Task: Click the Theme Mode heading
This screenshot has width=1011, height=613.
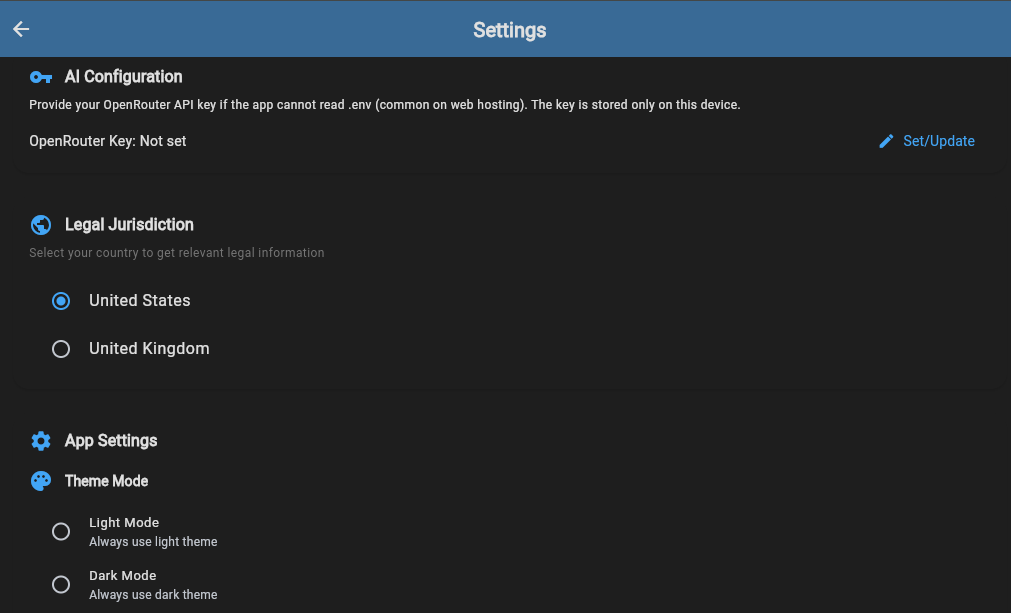Action: coord(106,482)
